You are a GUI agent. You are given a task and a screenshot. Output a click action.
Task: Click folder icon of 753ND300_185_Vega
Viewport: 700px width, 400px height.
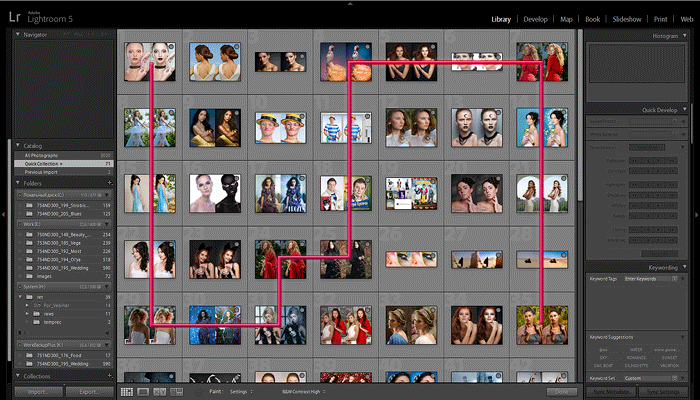pos(29,243)
